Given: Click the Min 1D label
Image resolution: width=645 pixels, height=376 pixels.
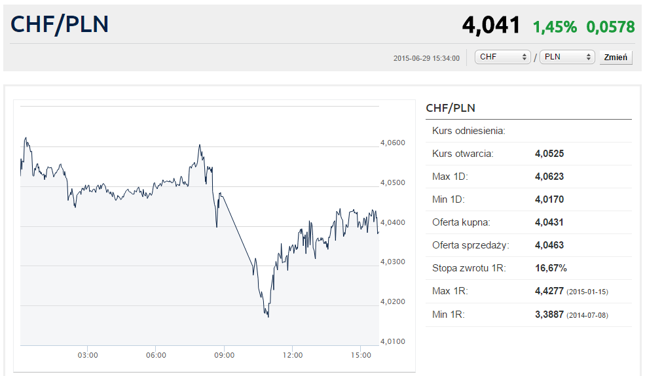Looking at the screenshot, I should click(x=448, y=200).
